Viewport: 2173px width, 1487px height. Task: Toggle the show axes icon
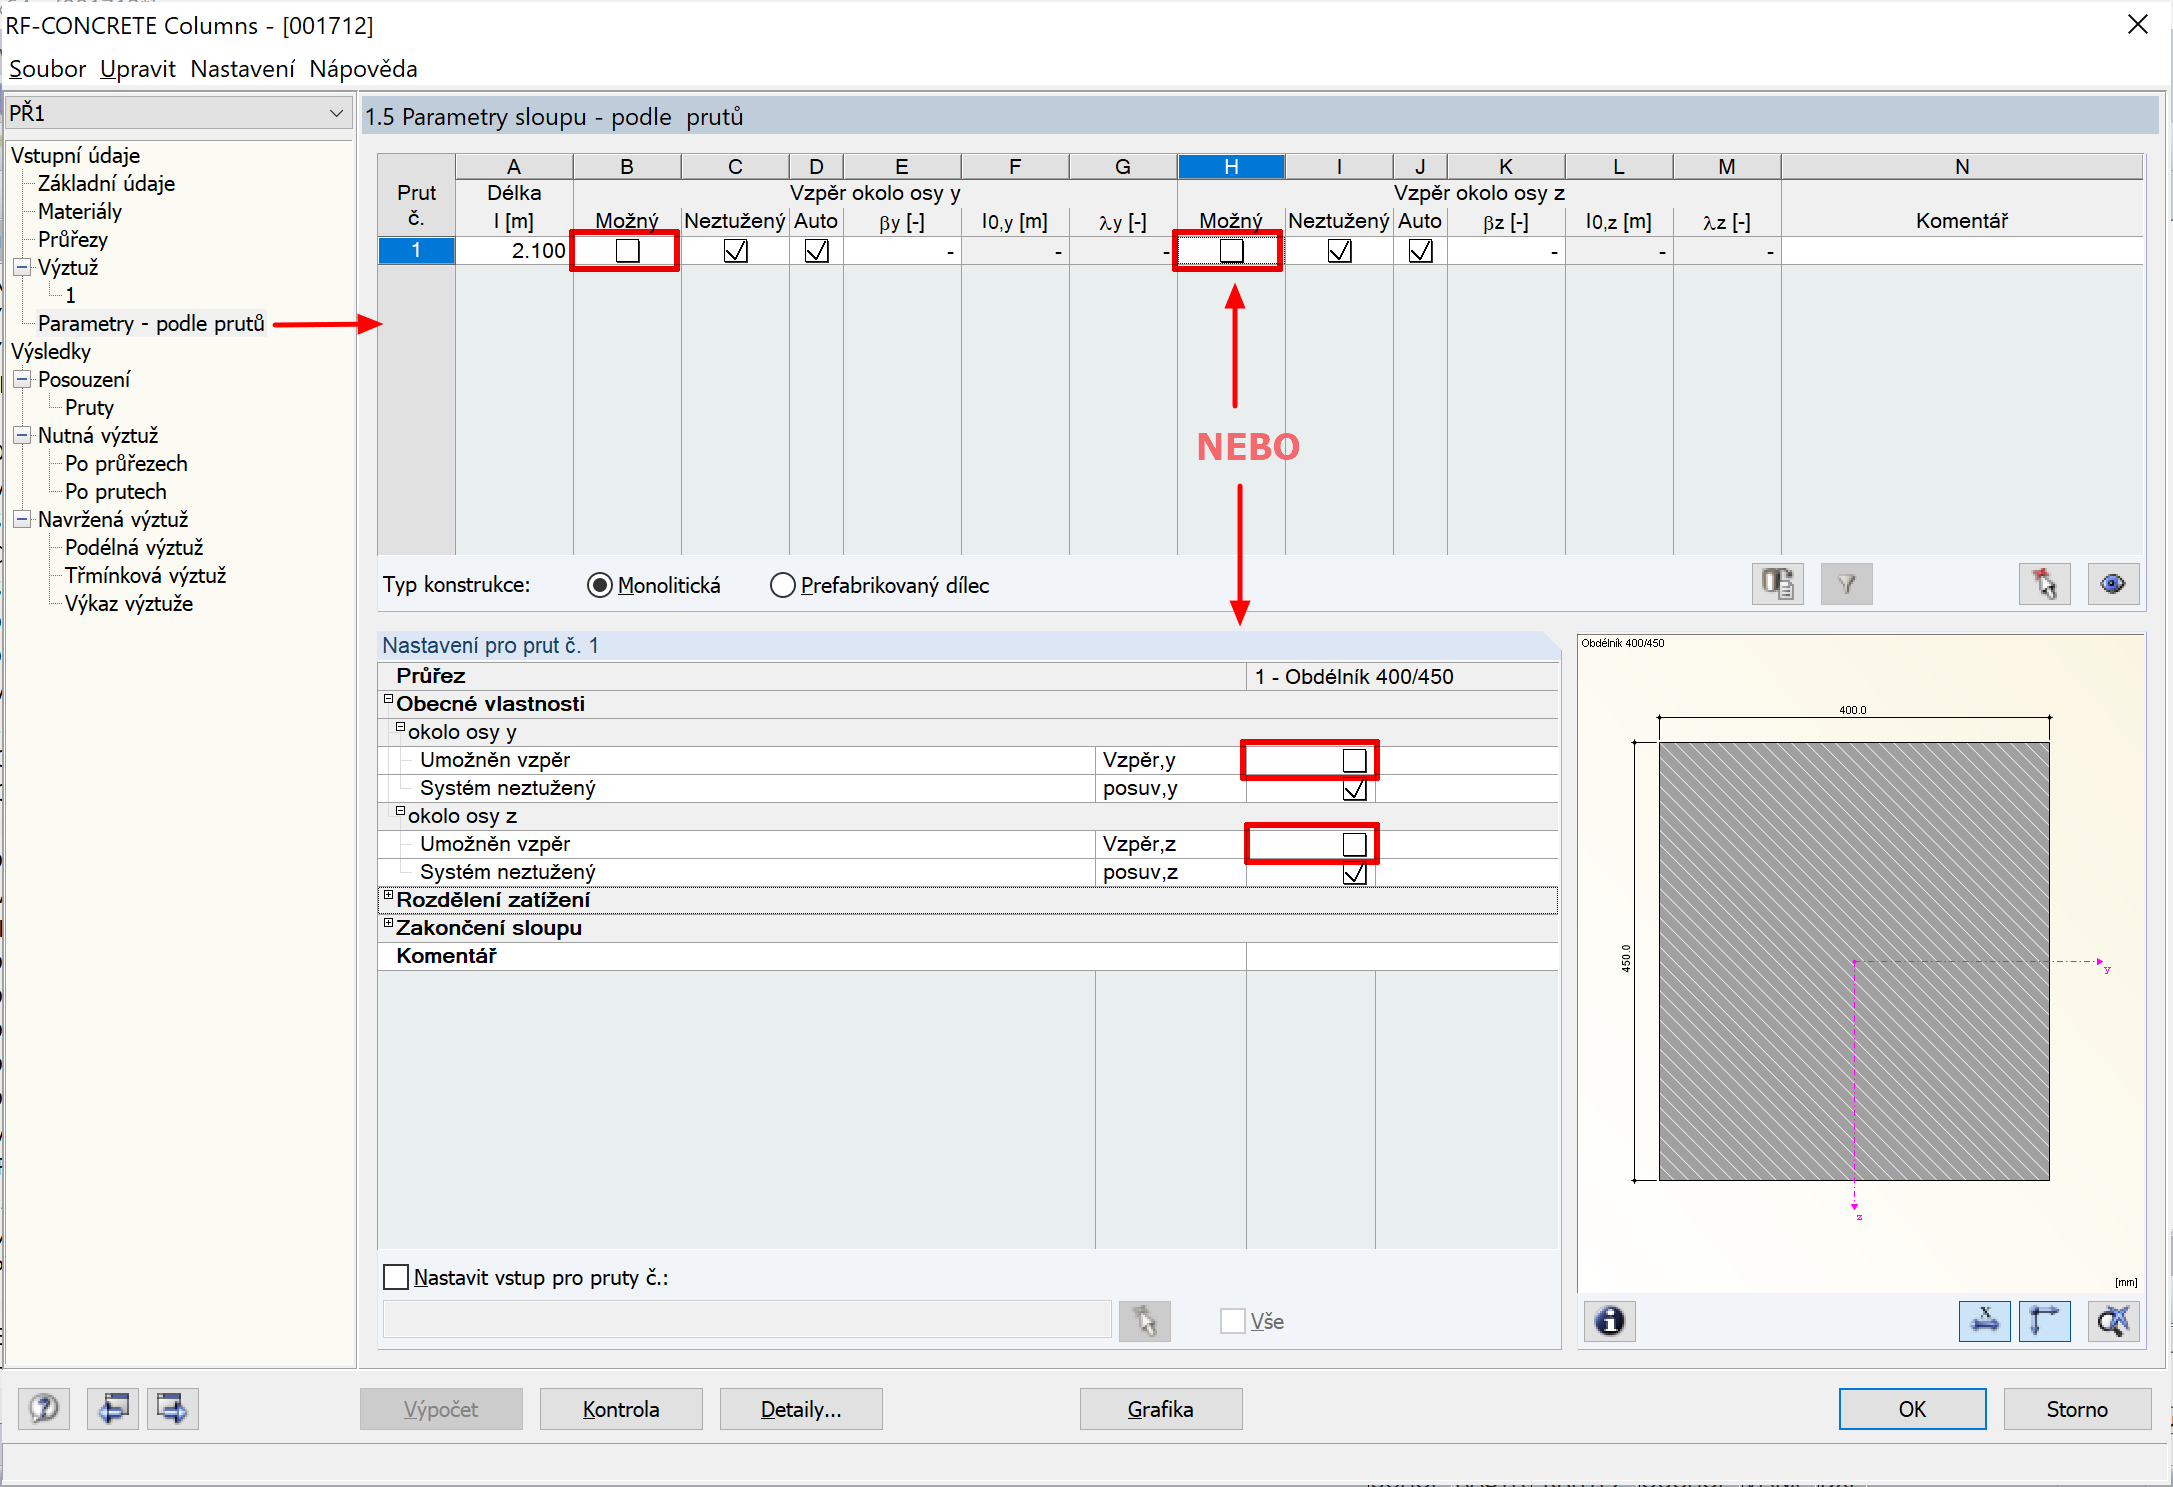coord(2044,1321)
